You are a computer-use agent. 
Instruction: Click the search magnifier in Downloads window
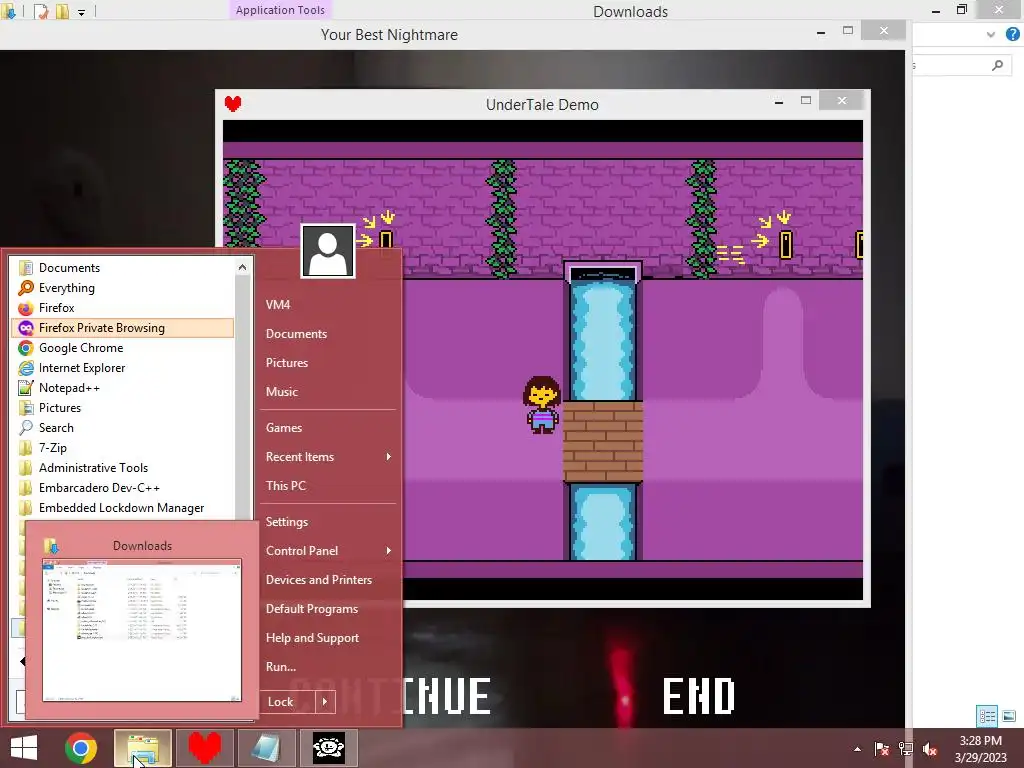997,65
